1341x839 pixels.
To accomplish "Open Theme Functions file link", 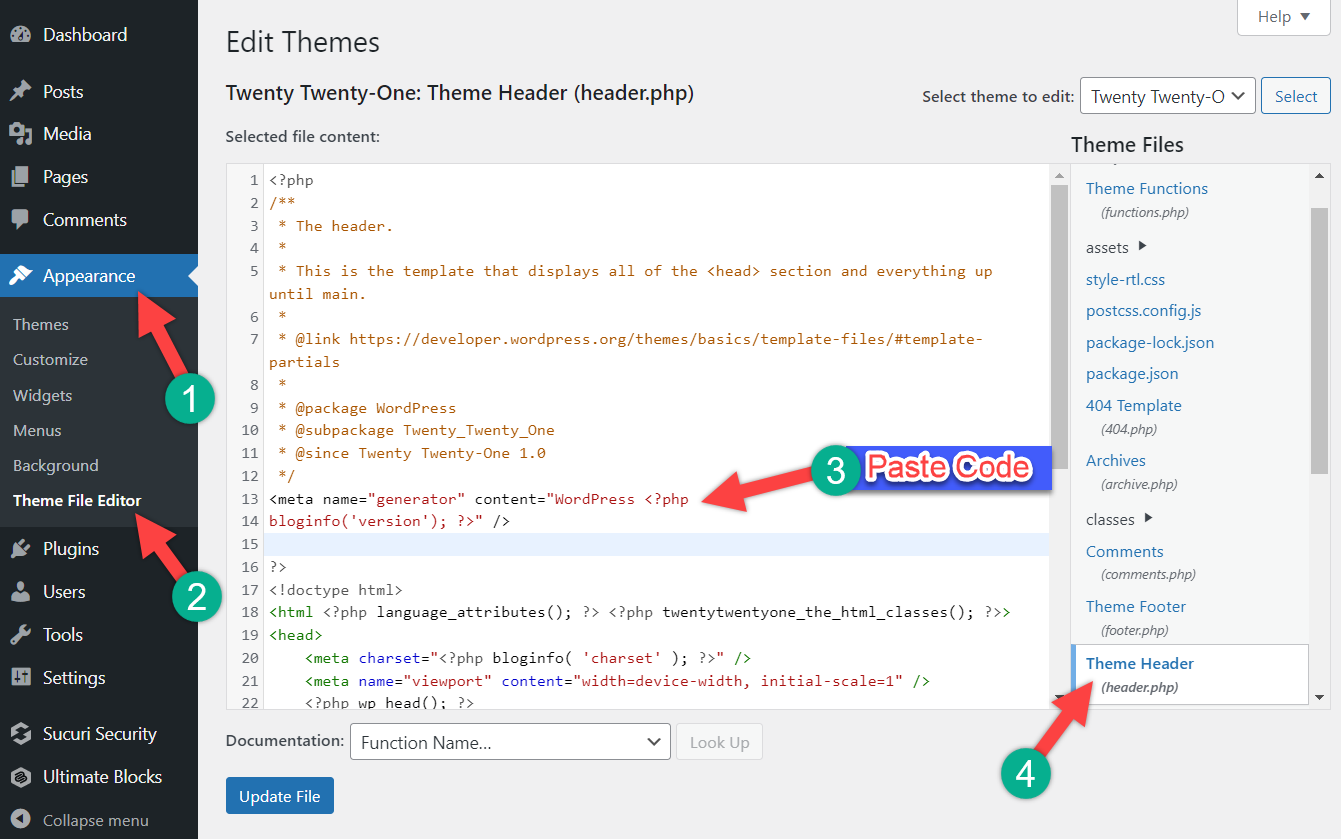I will tap(1146, 188).
